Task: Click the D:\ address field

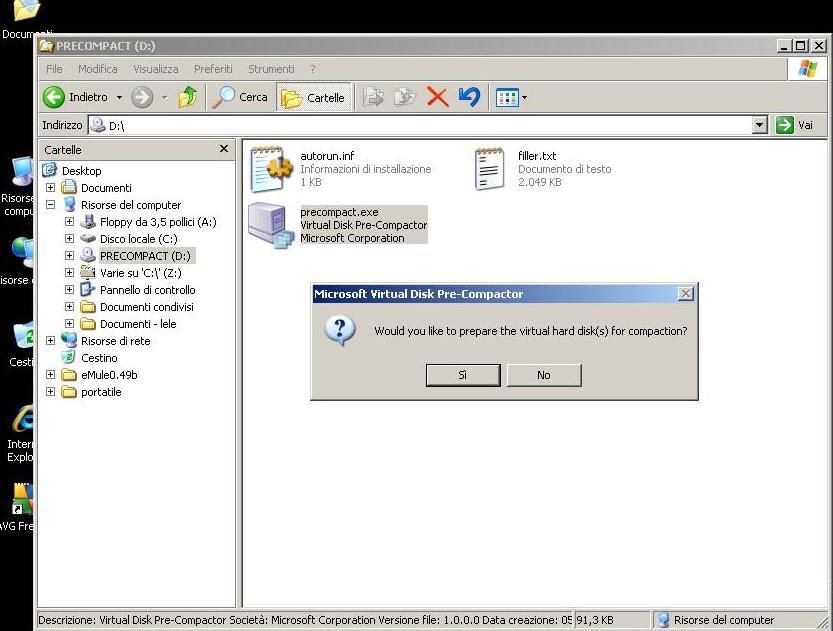Action: [420, 125]
